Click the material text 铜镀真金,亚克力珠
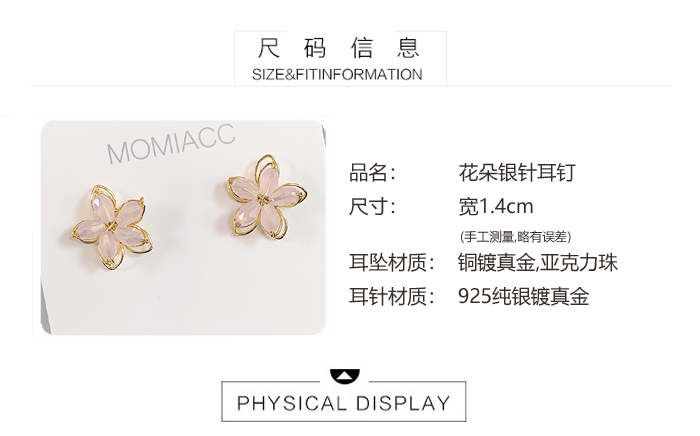Screen dimensions: 700x436 (x=538, y=263)
